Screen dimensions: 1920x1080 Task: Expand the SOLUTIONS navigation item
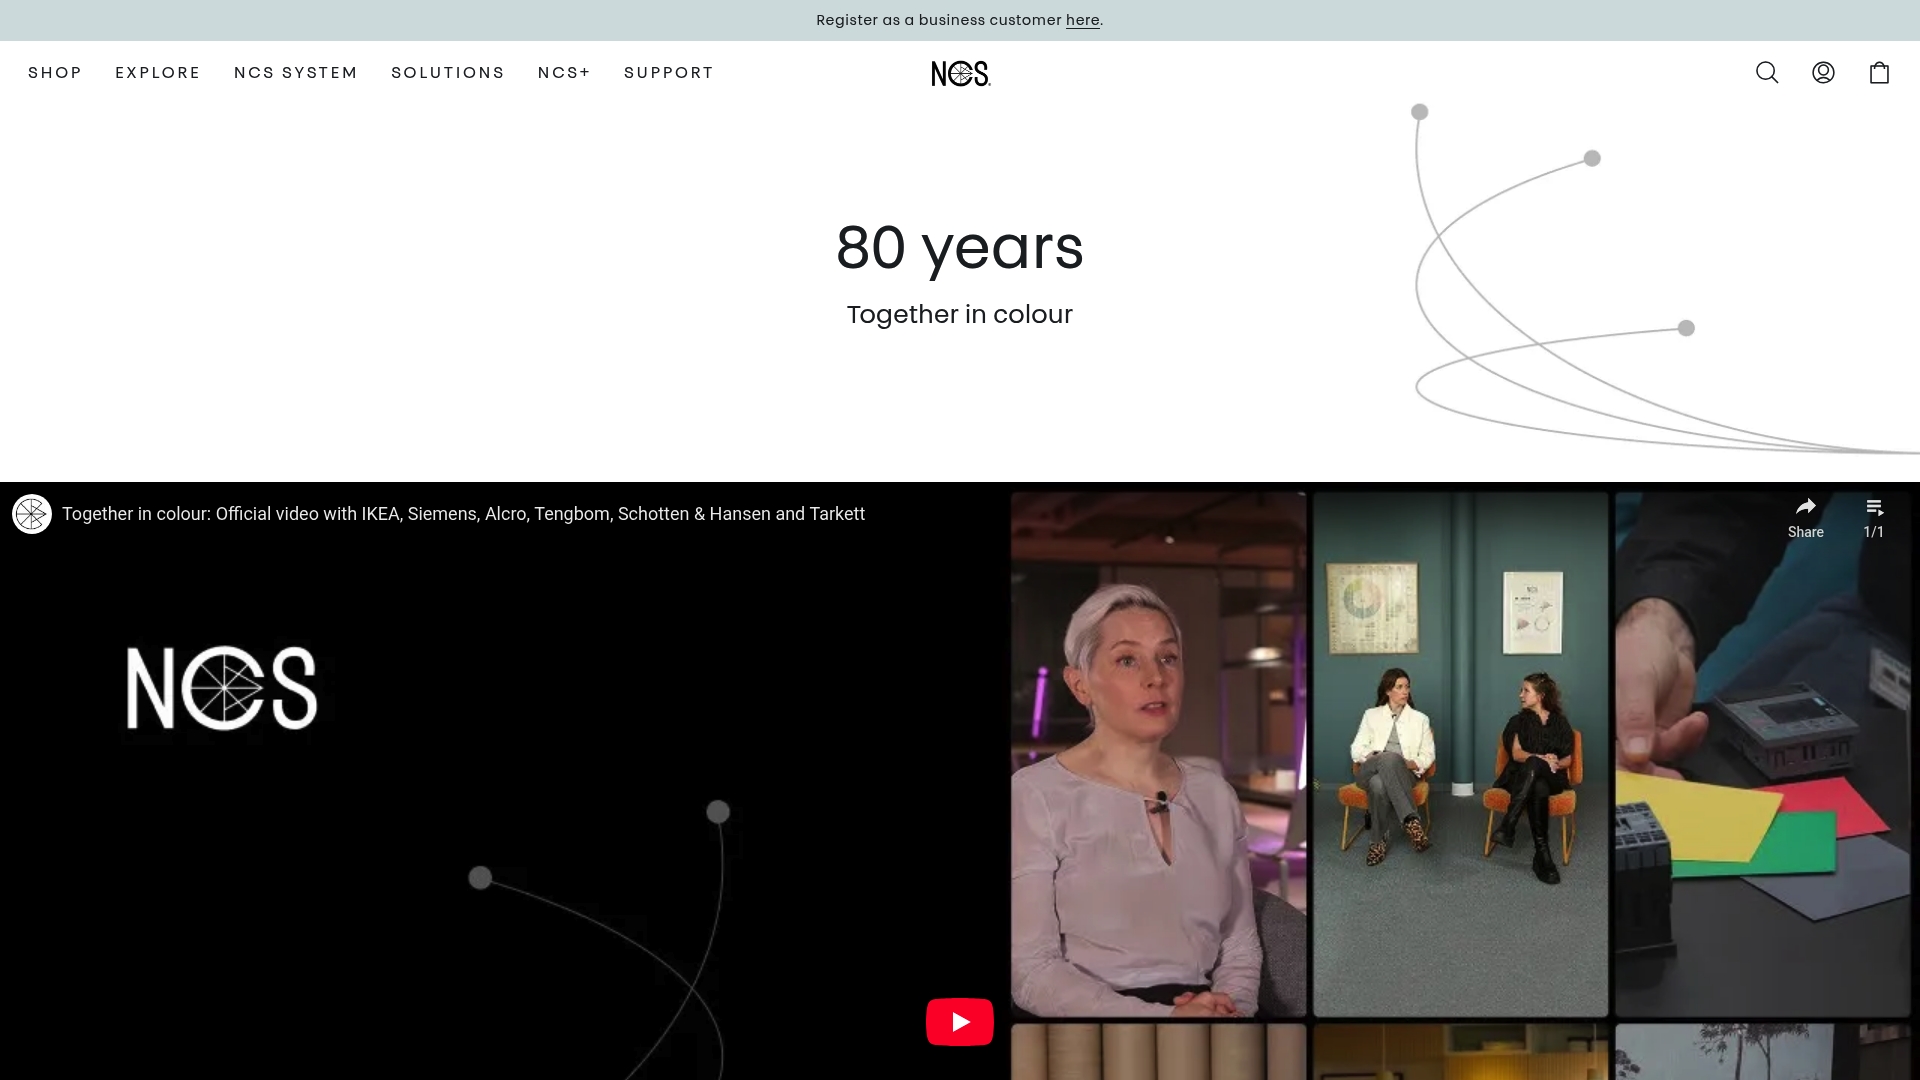[448, 73]
